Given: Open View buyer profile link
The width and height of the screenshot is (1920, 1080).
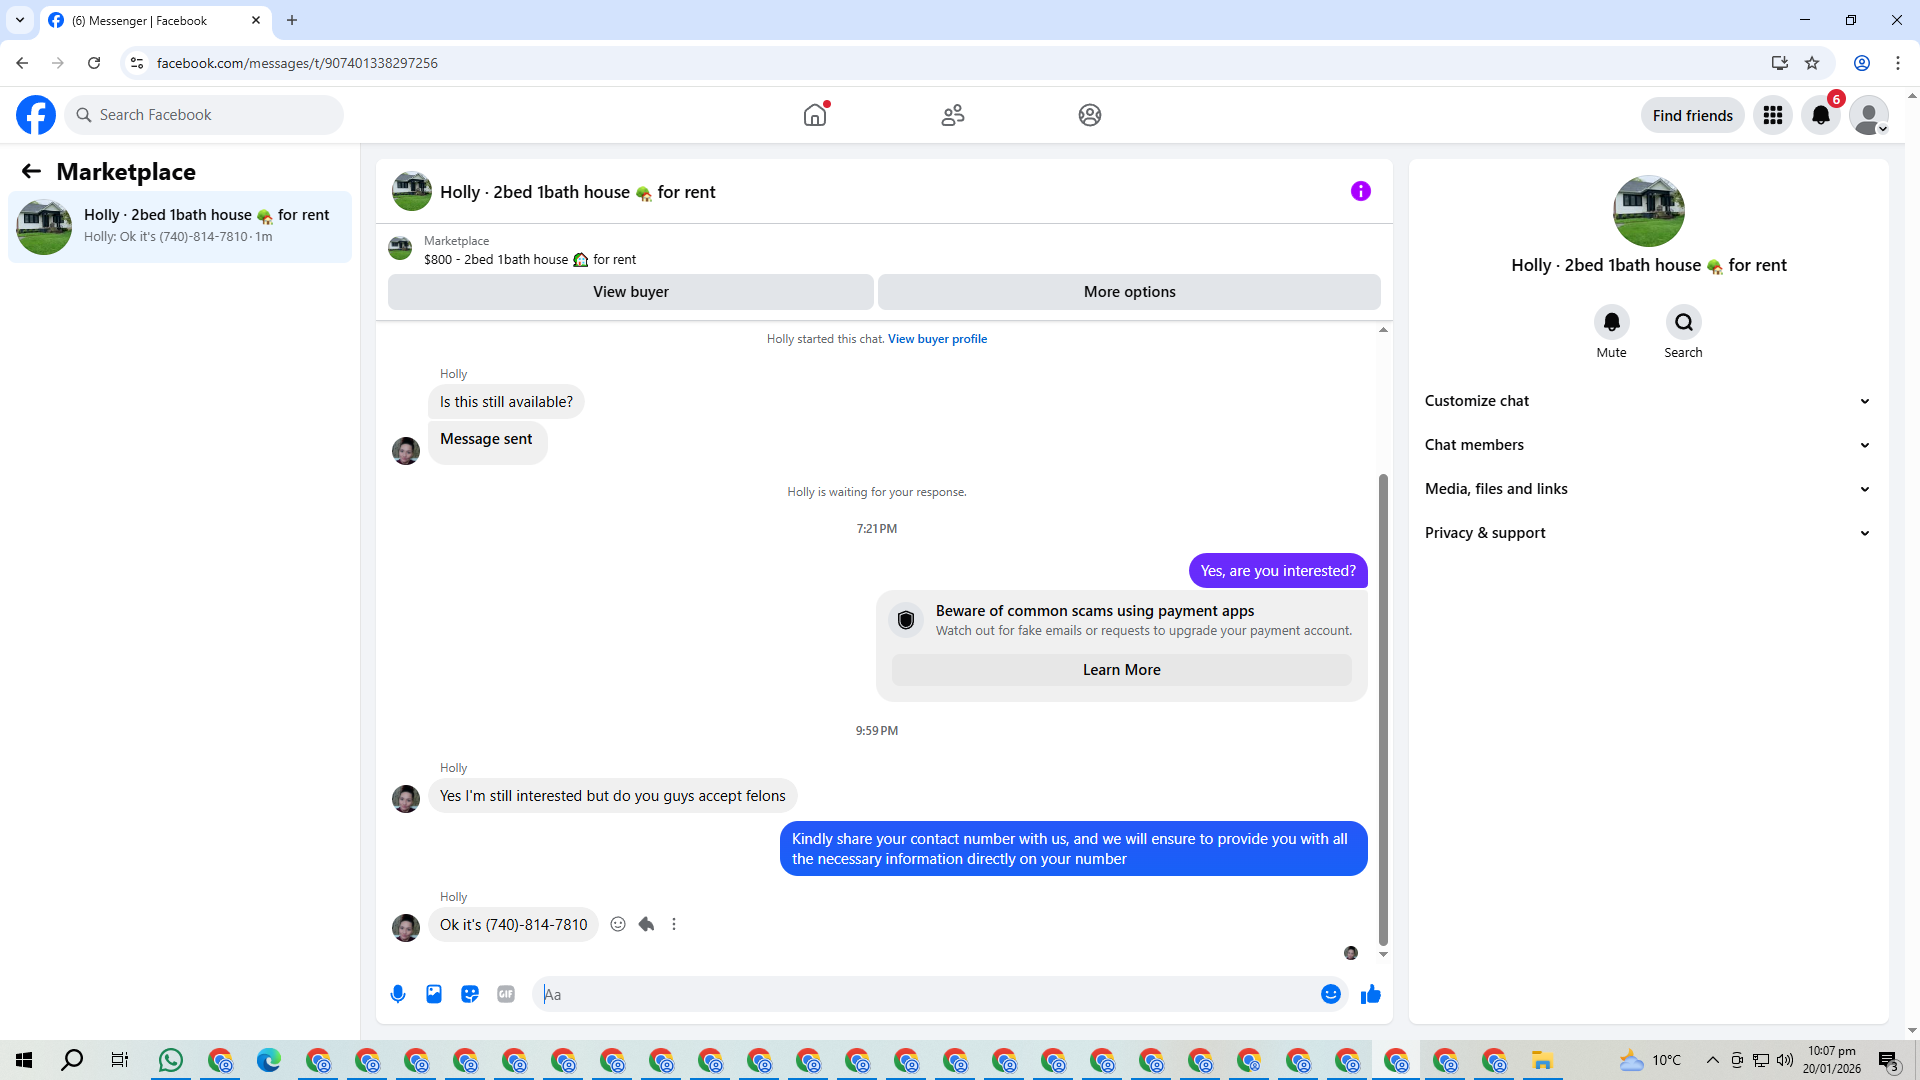Looking at the screenshot, I should coord(937,339).
